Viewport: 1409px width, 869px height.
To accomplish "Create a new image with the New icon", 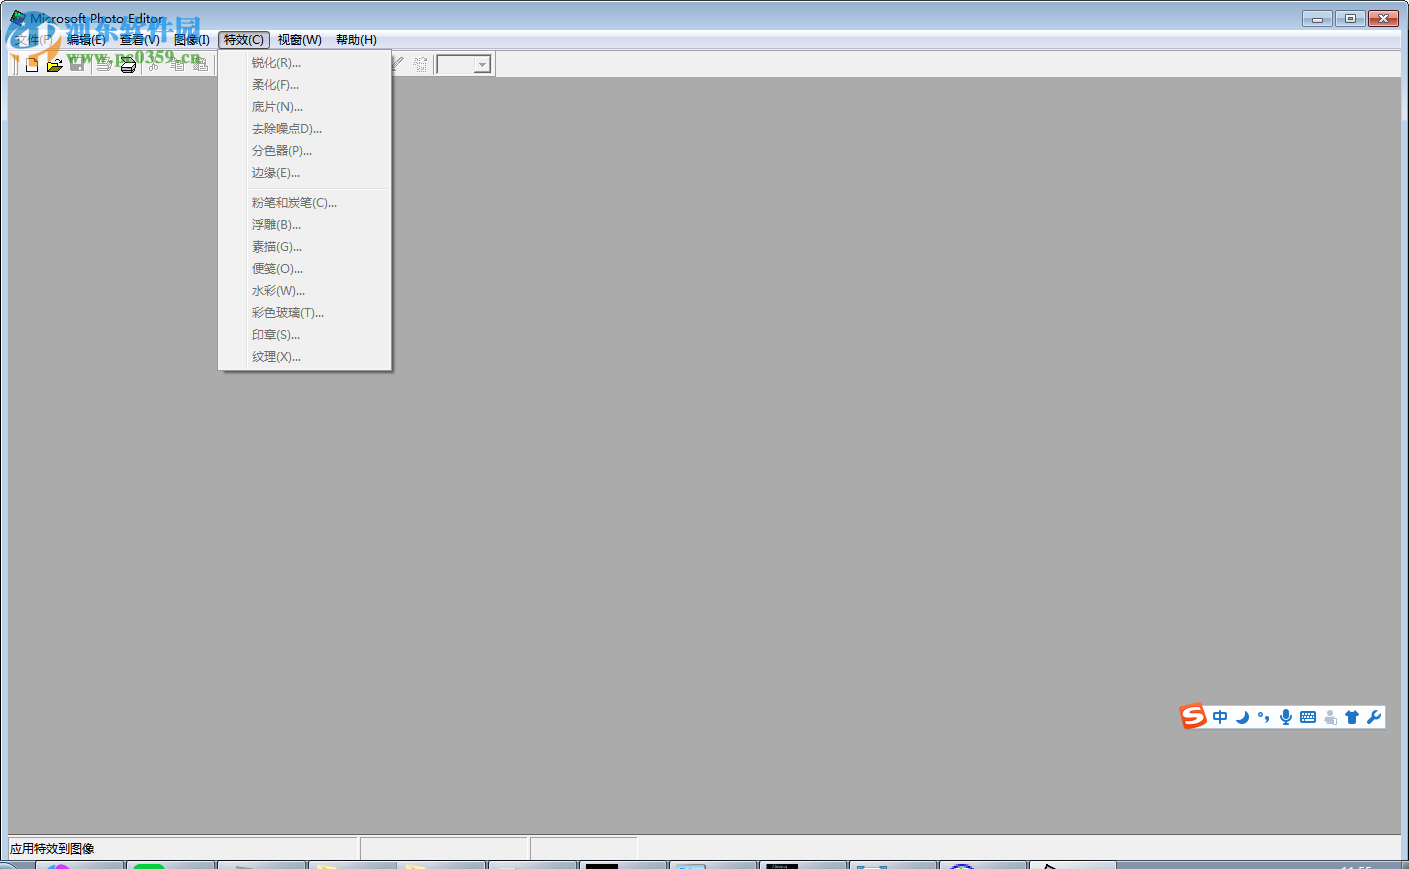I will point(32,65).
